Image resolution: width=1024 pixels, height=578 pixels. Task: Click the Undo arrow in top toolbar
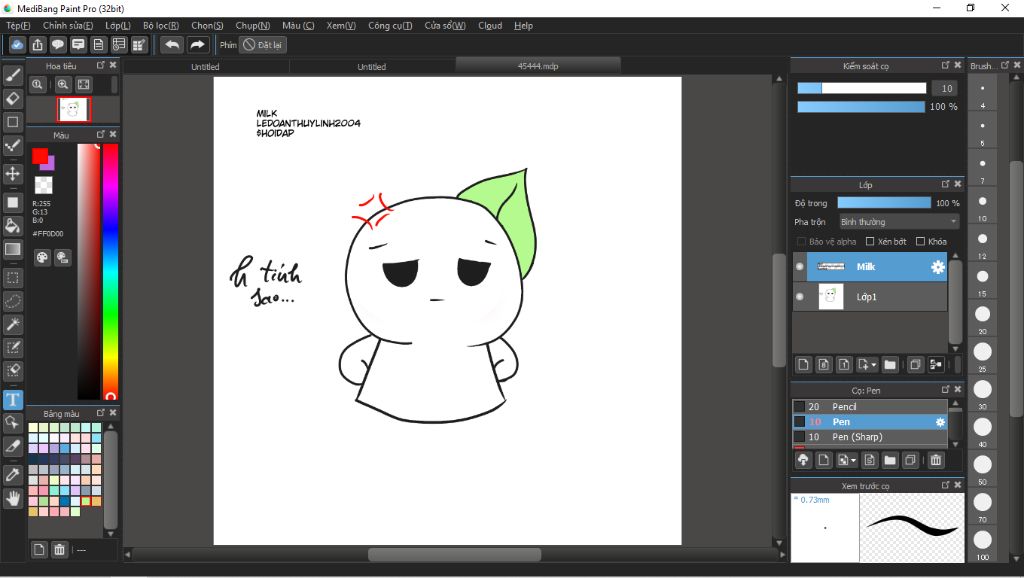[172, 45]
